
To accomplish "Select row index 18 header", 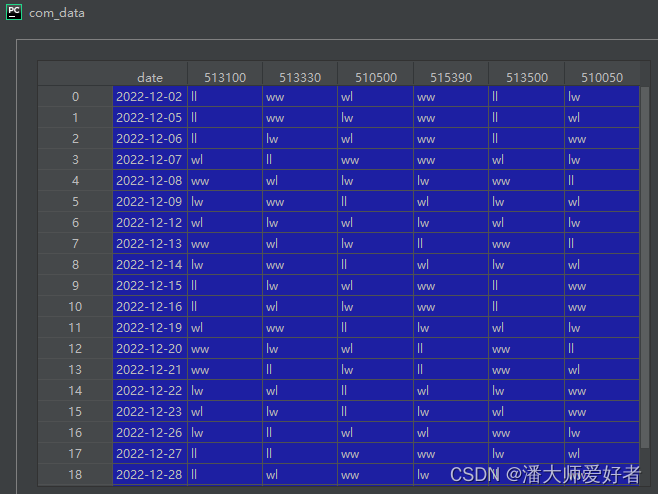I will pos(76,474).
